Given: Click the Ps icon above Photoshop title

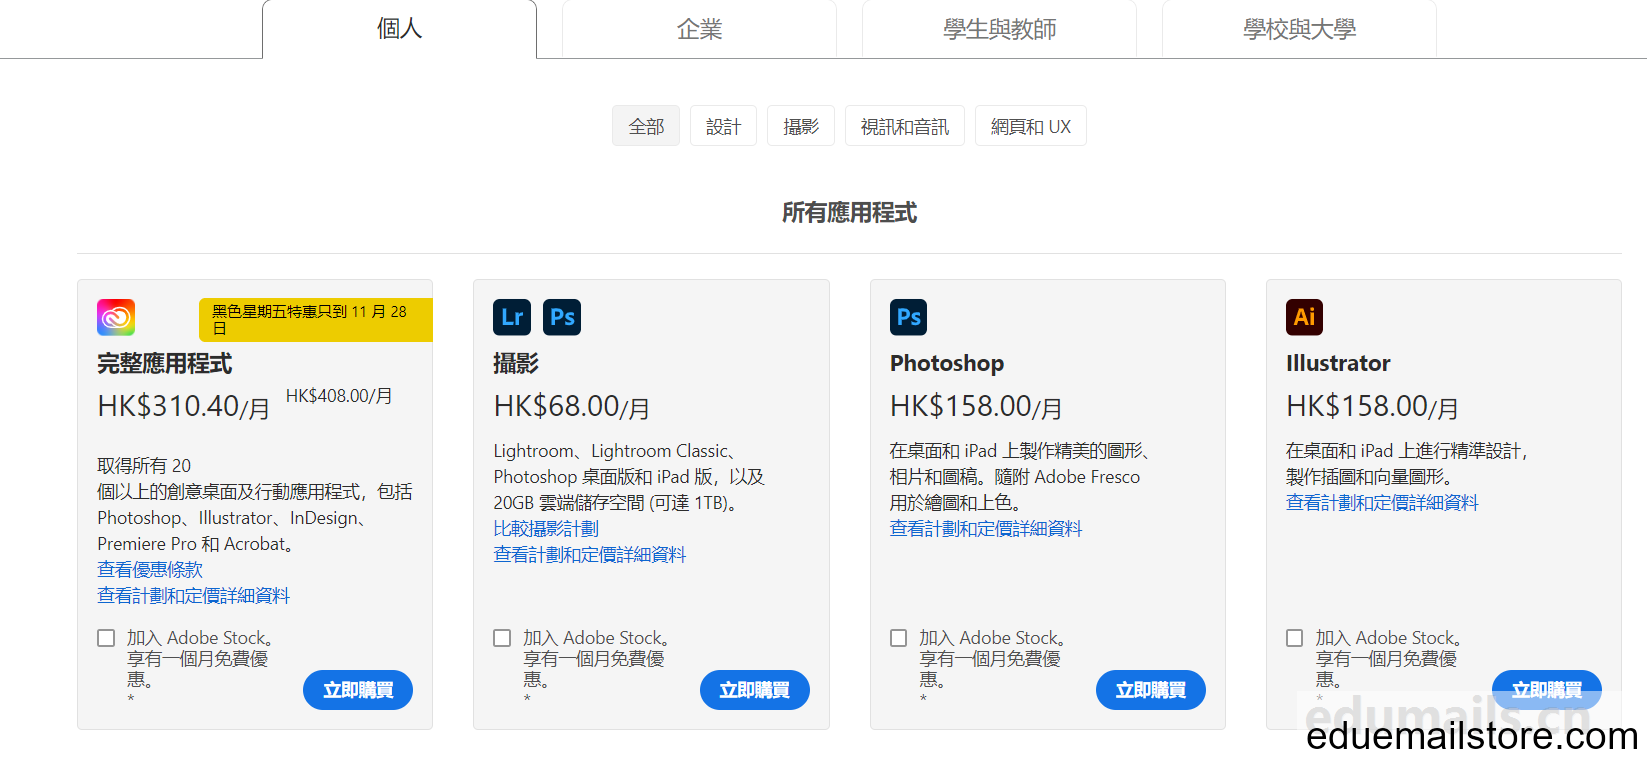Looking at the screenshot, I should (x=908, y=317).
